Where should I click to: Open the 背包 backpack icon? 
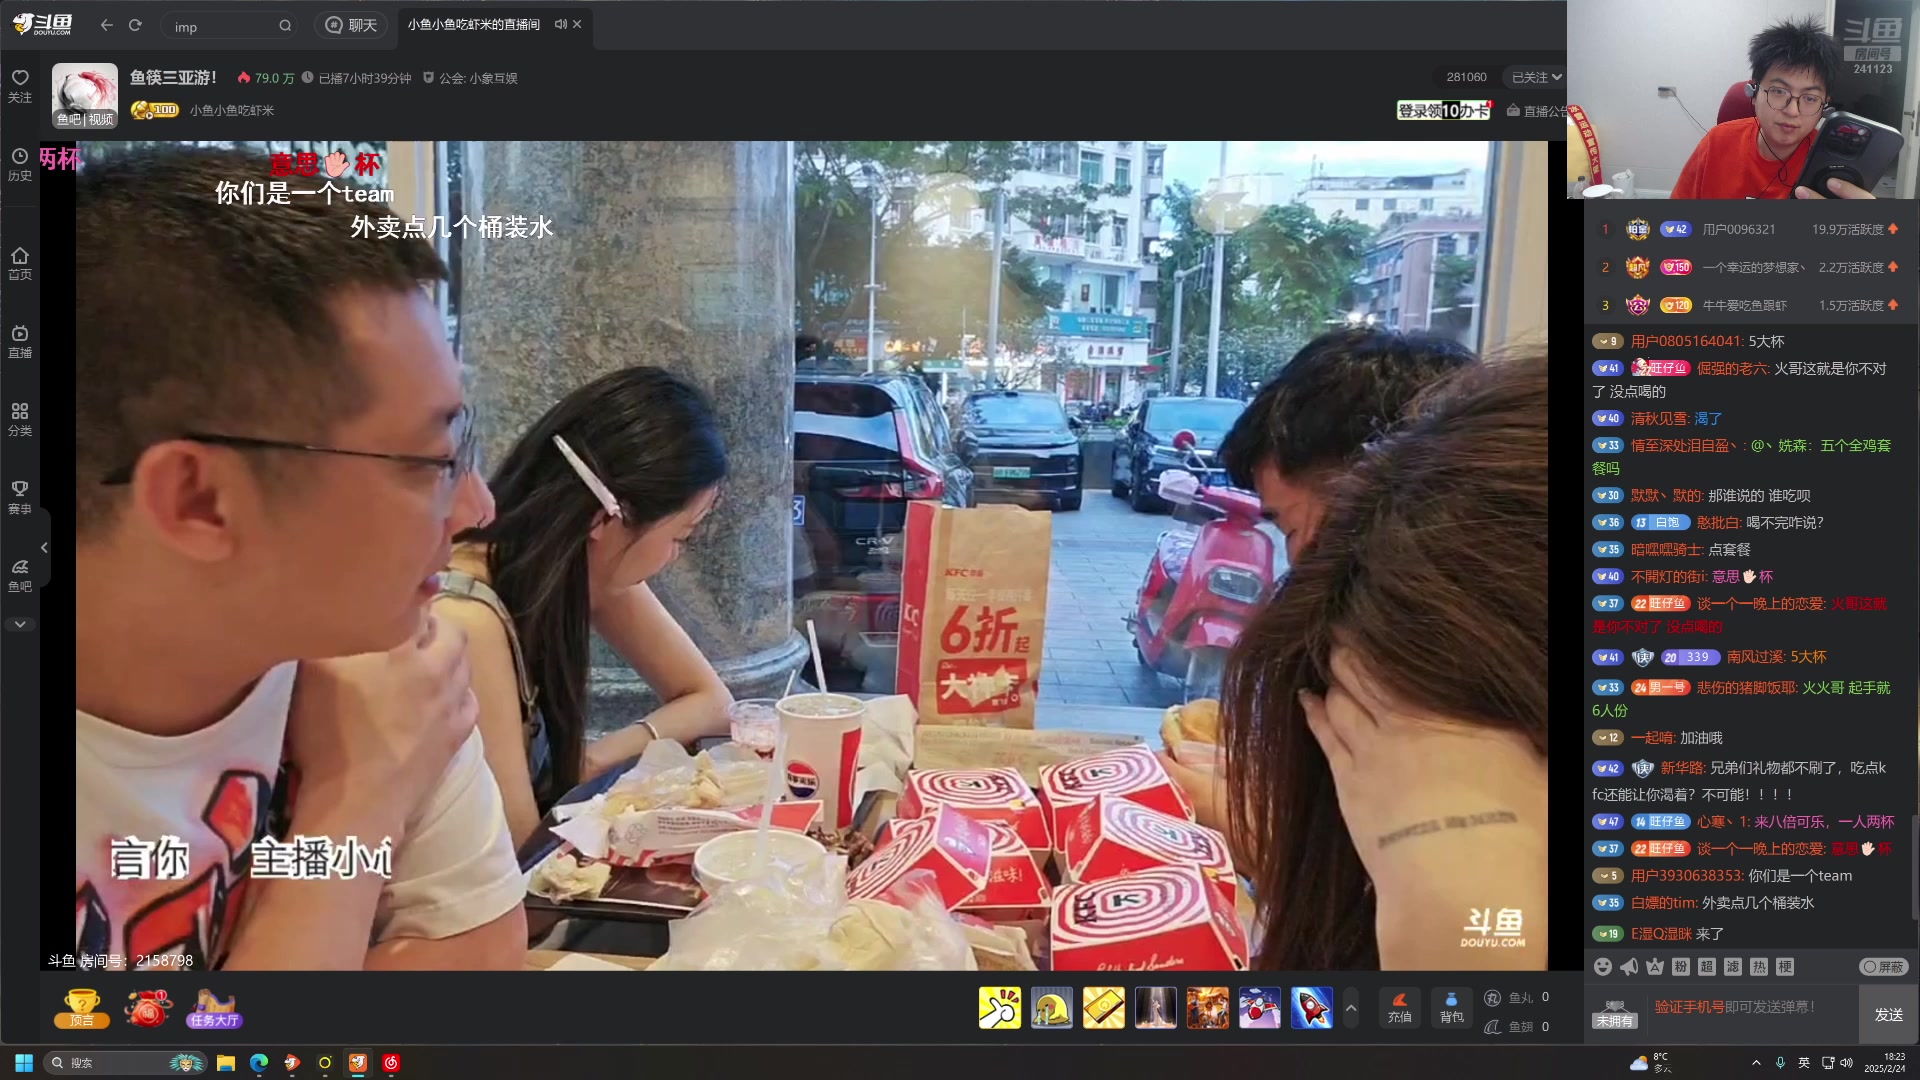pyautogui.click(x=1451, y=1007)
